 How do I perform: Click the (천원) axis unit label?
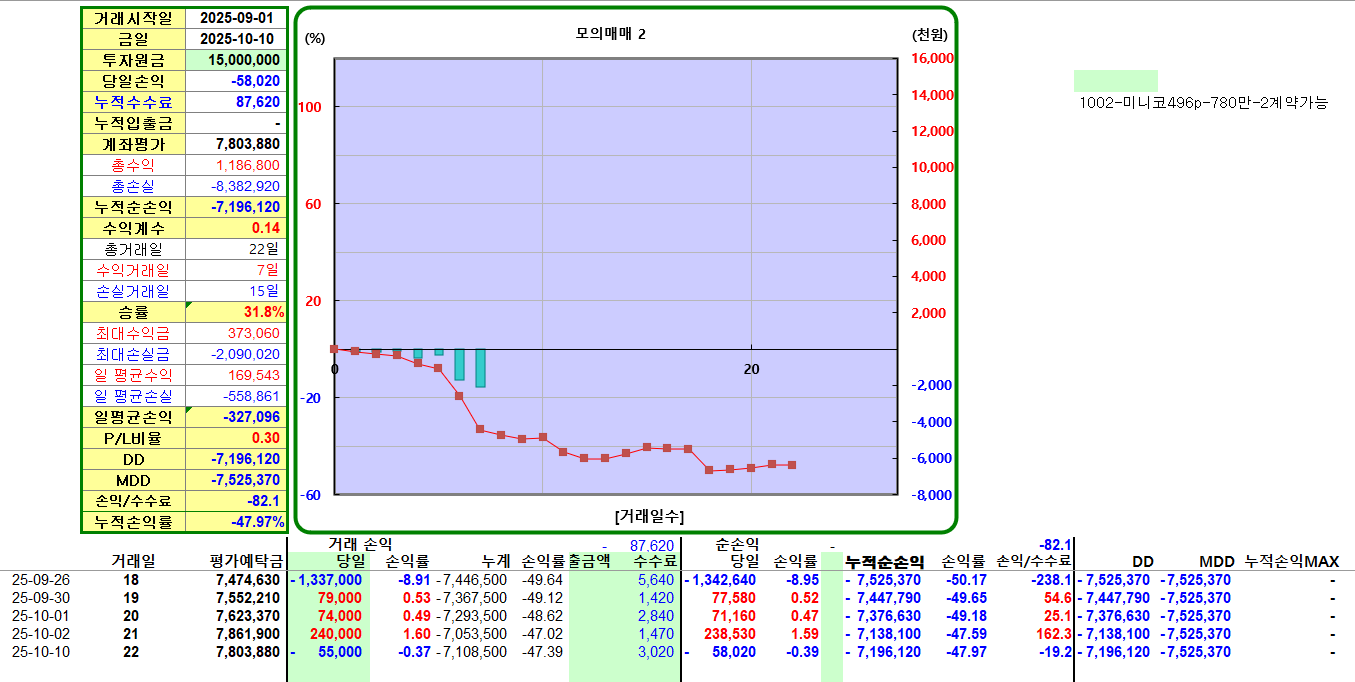pos(929,34)
